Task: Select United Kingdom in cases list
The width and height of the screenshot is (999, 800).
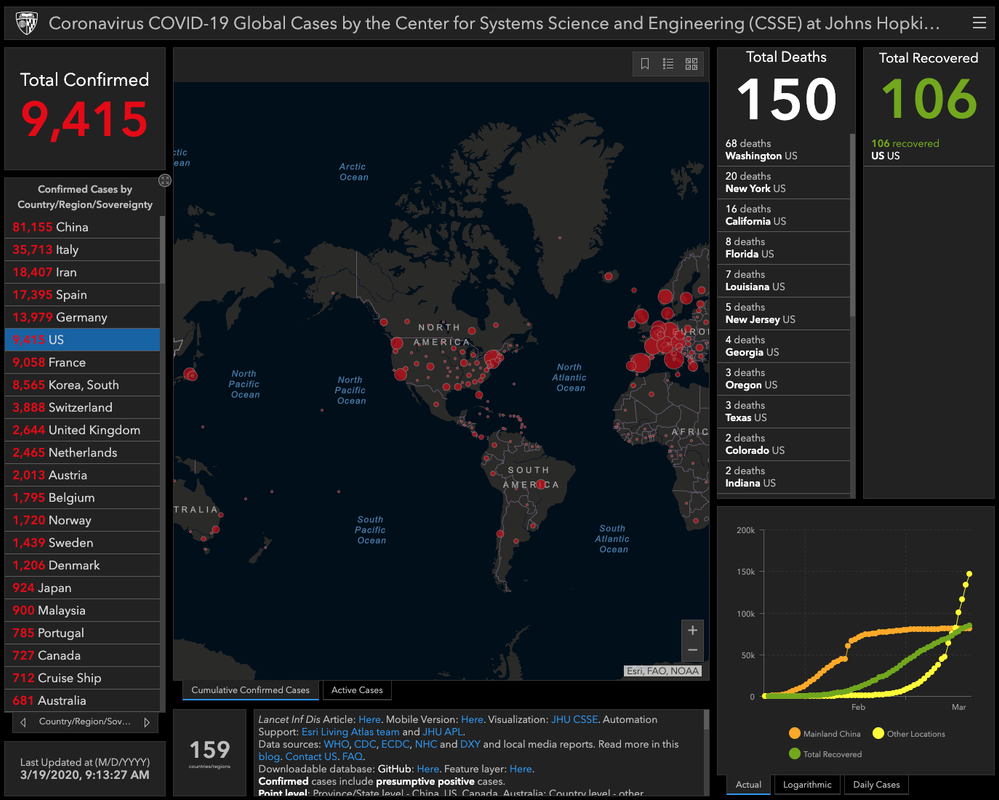Action: 82,430
